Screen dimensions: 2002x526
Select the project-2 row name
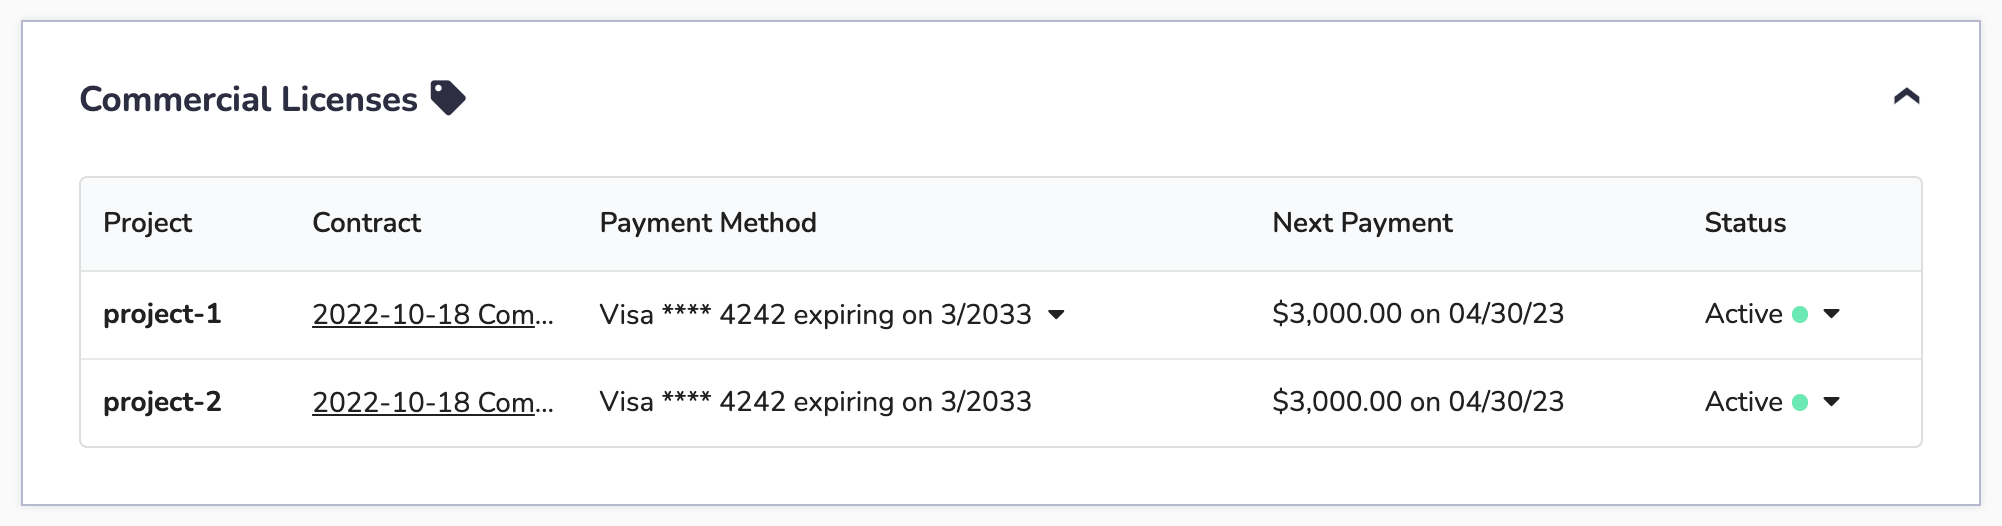[x=162, y=402]
